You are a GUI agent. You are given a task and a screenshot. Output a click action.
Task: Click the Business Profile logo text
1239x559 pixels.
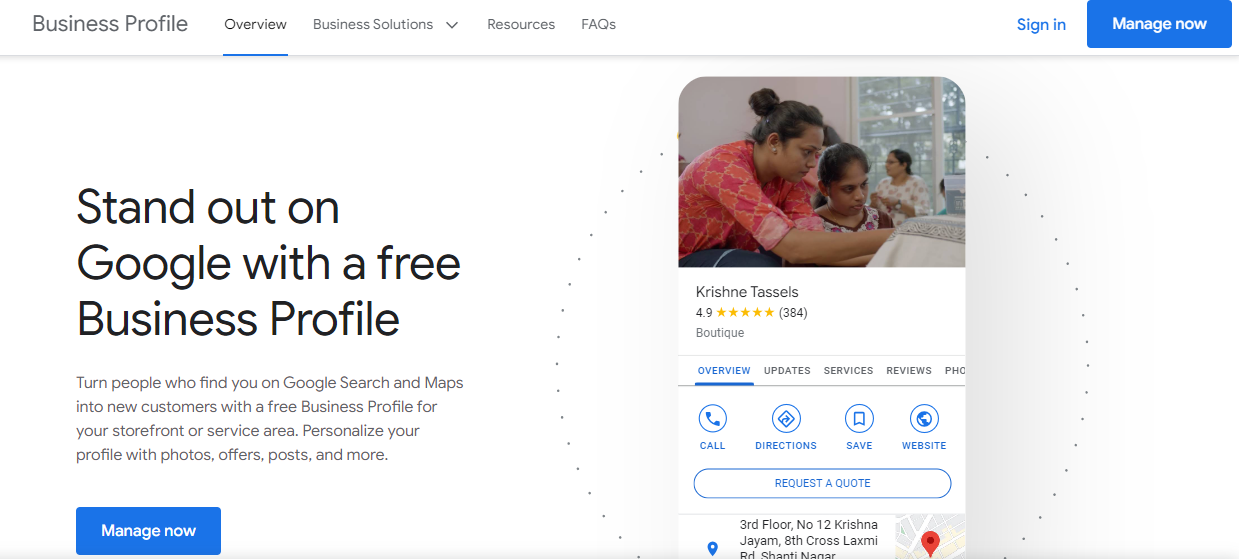[110, 24]
